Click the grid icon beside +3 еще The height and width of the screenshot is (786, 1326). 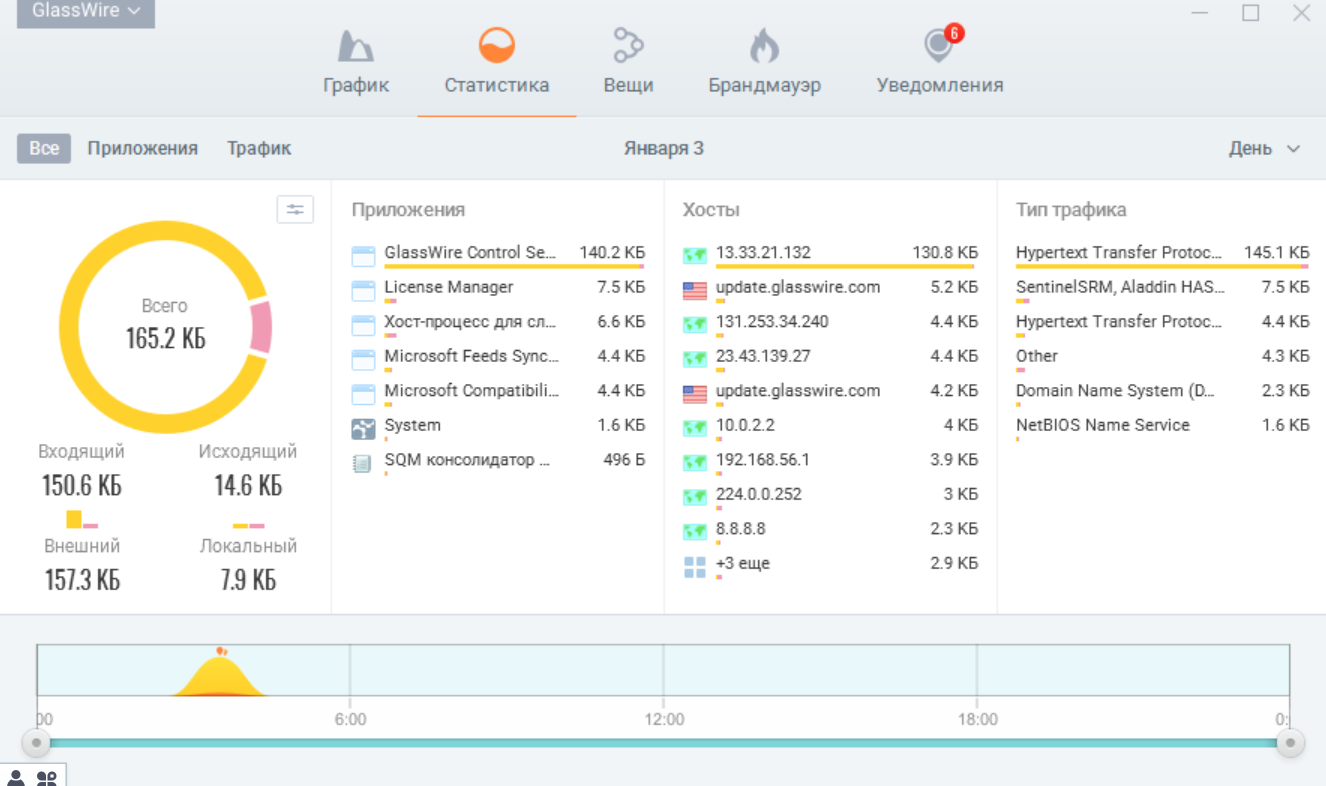click(x=695, y=567)
